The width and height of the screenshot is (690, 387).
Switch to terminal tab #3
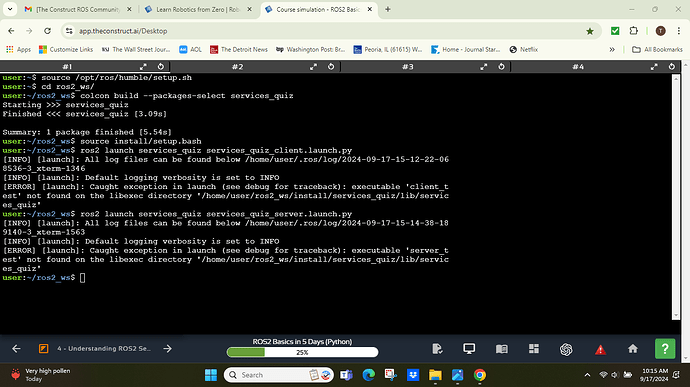point(408,67)
